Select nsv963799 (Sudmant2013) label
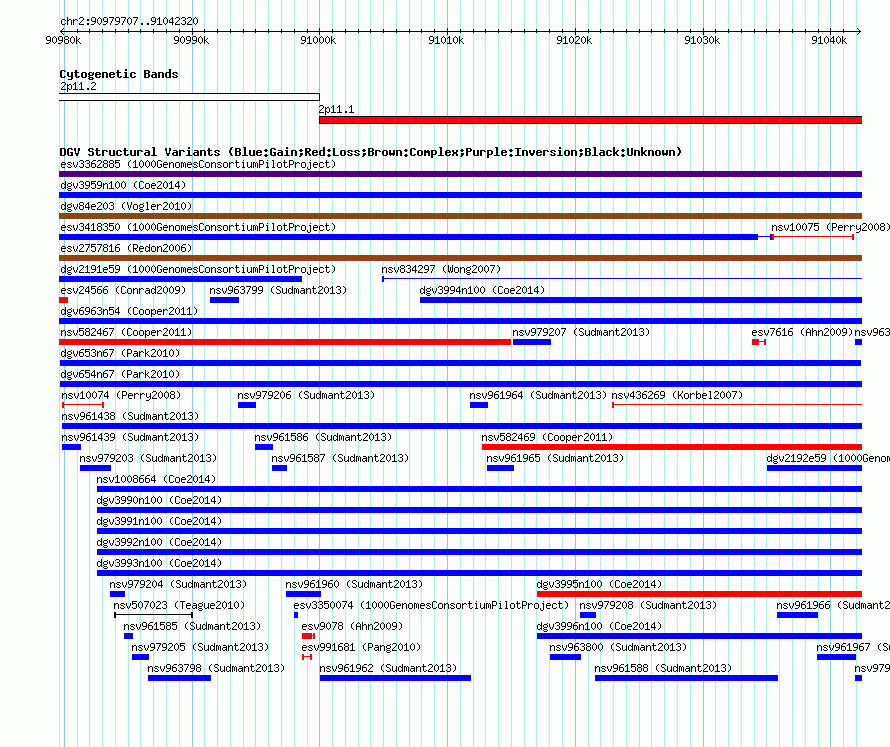890x747 pixels. [278, 290]
